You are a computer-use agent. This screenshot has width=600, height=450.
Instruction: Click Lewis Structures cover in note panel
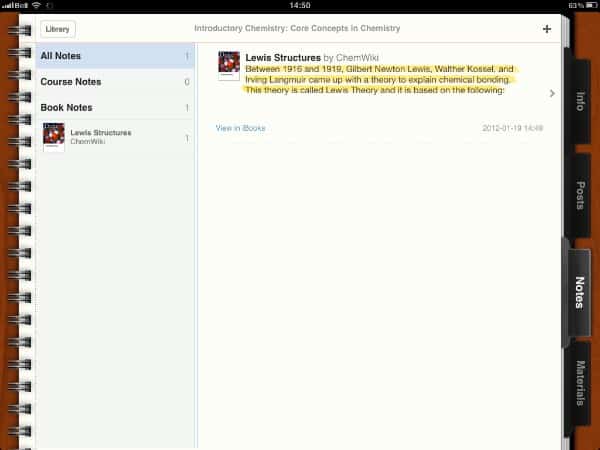(229, 65)
